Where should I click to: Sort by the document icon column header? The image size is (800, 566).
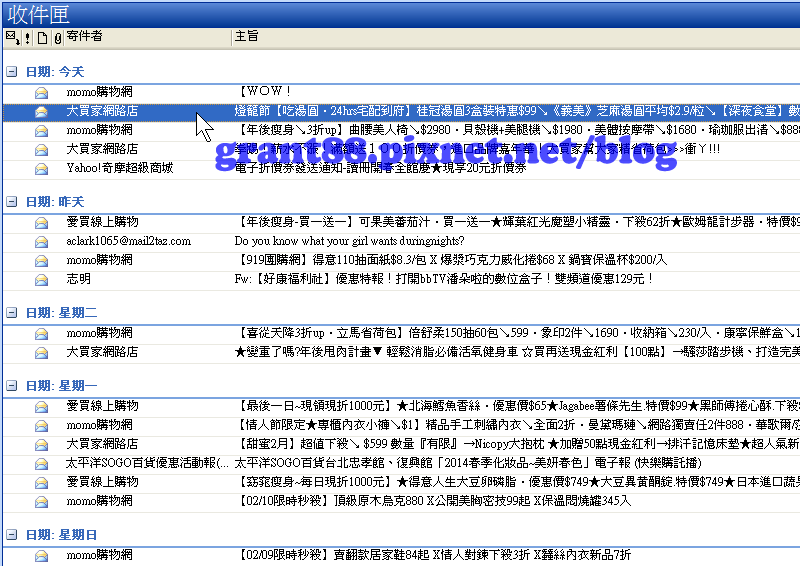pos(42,38)
